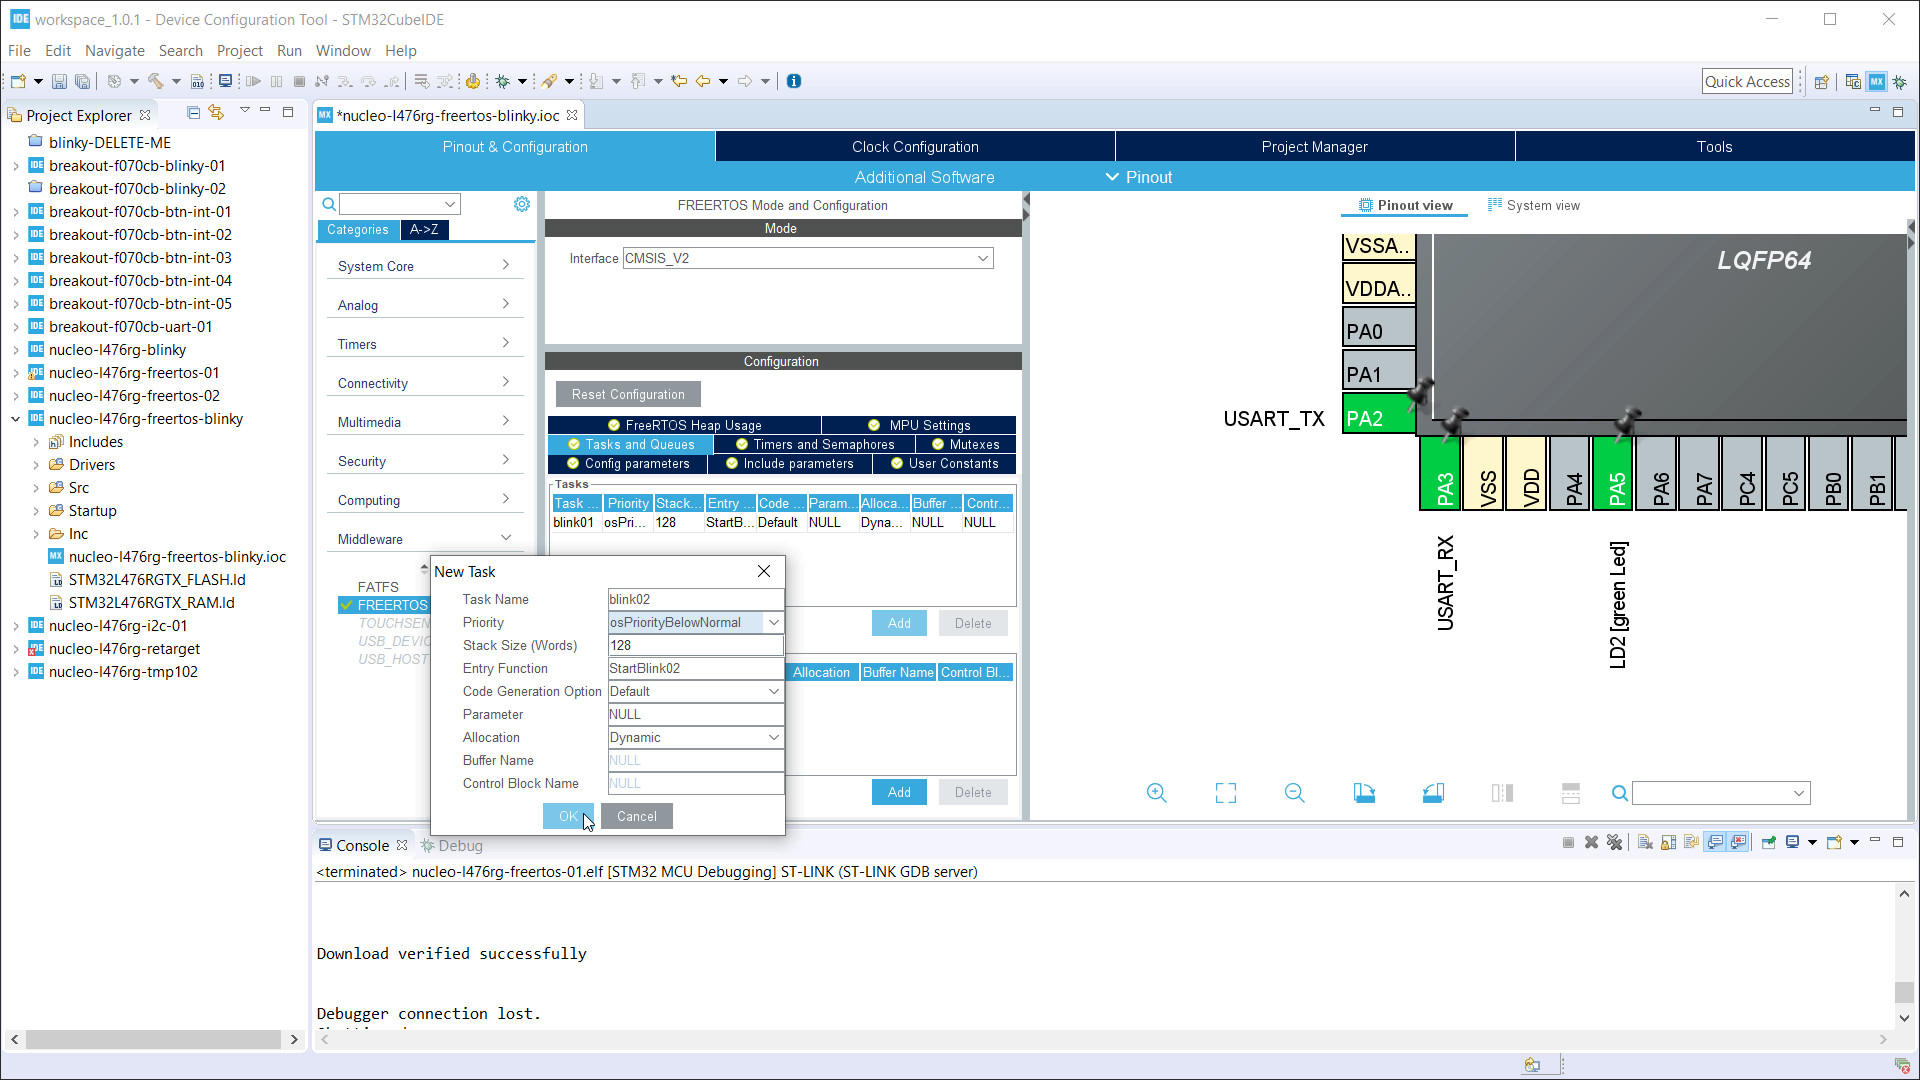Viewport: 1920px width, 1080px height.
Task: Fit the chip to the view
Action: click(1226, 793)
